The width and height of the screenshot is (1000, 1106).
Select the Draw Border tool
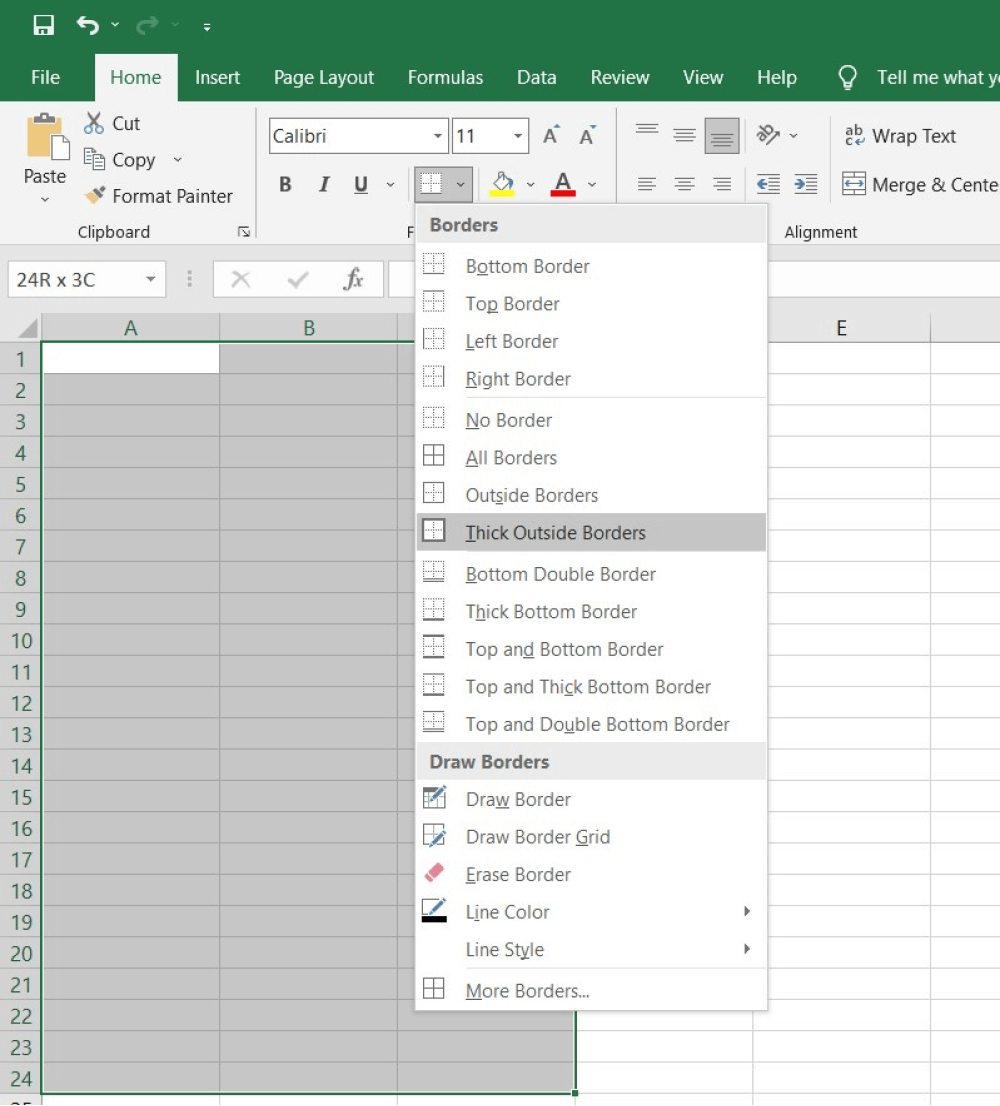click(517, 799)
